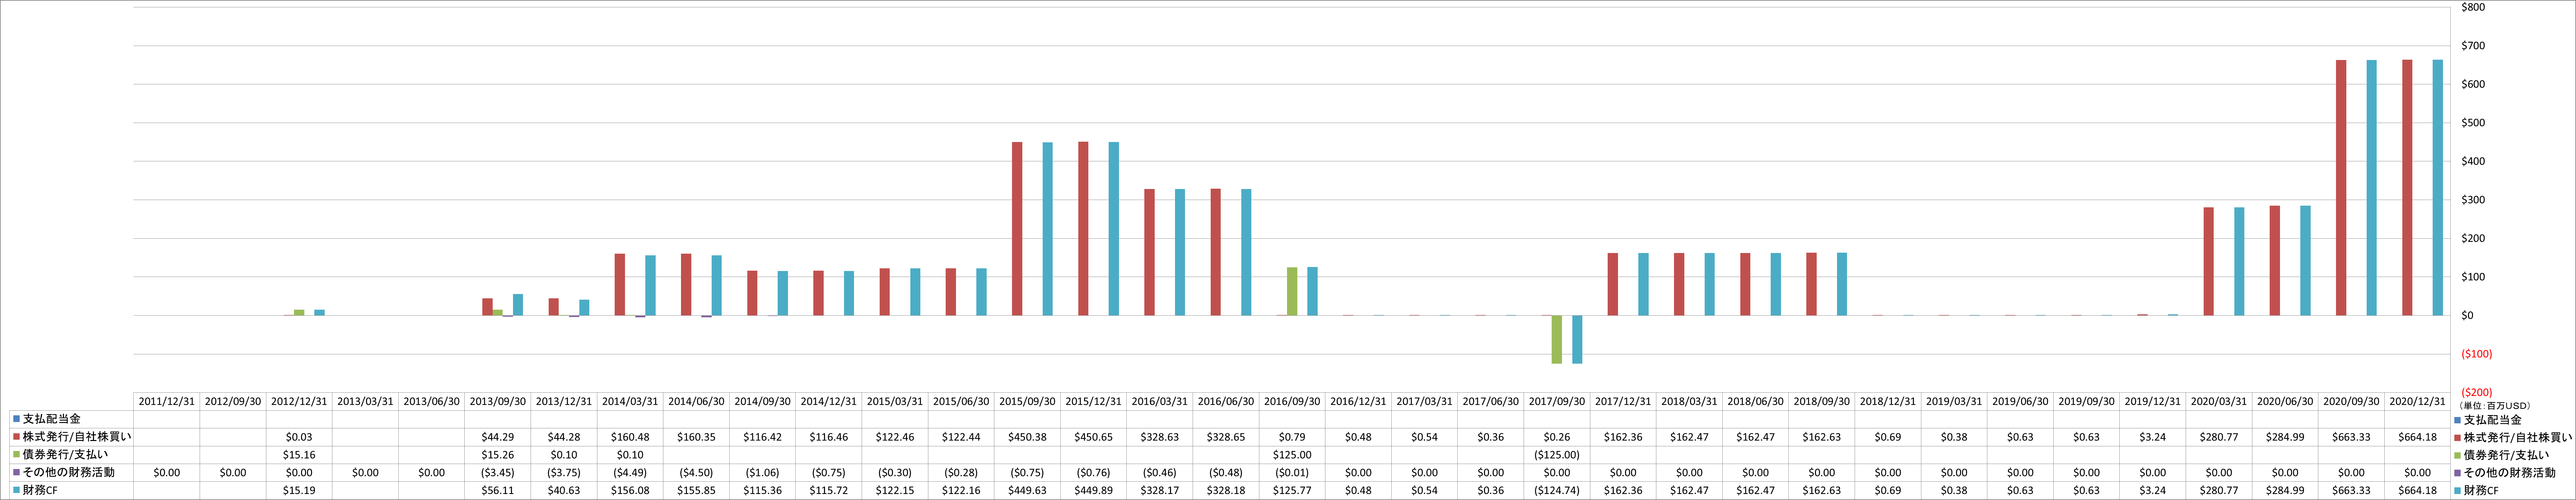Click the 株式発行/自社株買い row label in the table
Screen dimensions: 2576x500
pyautogui.click(x=77, y=437)
